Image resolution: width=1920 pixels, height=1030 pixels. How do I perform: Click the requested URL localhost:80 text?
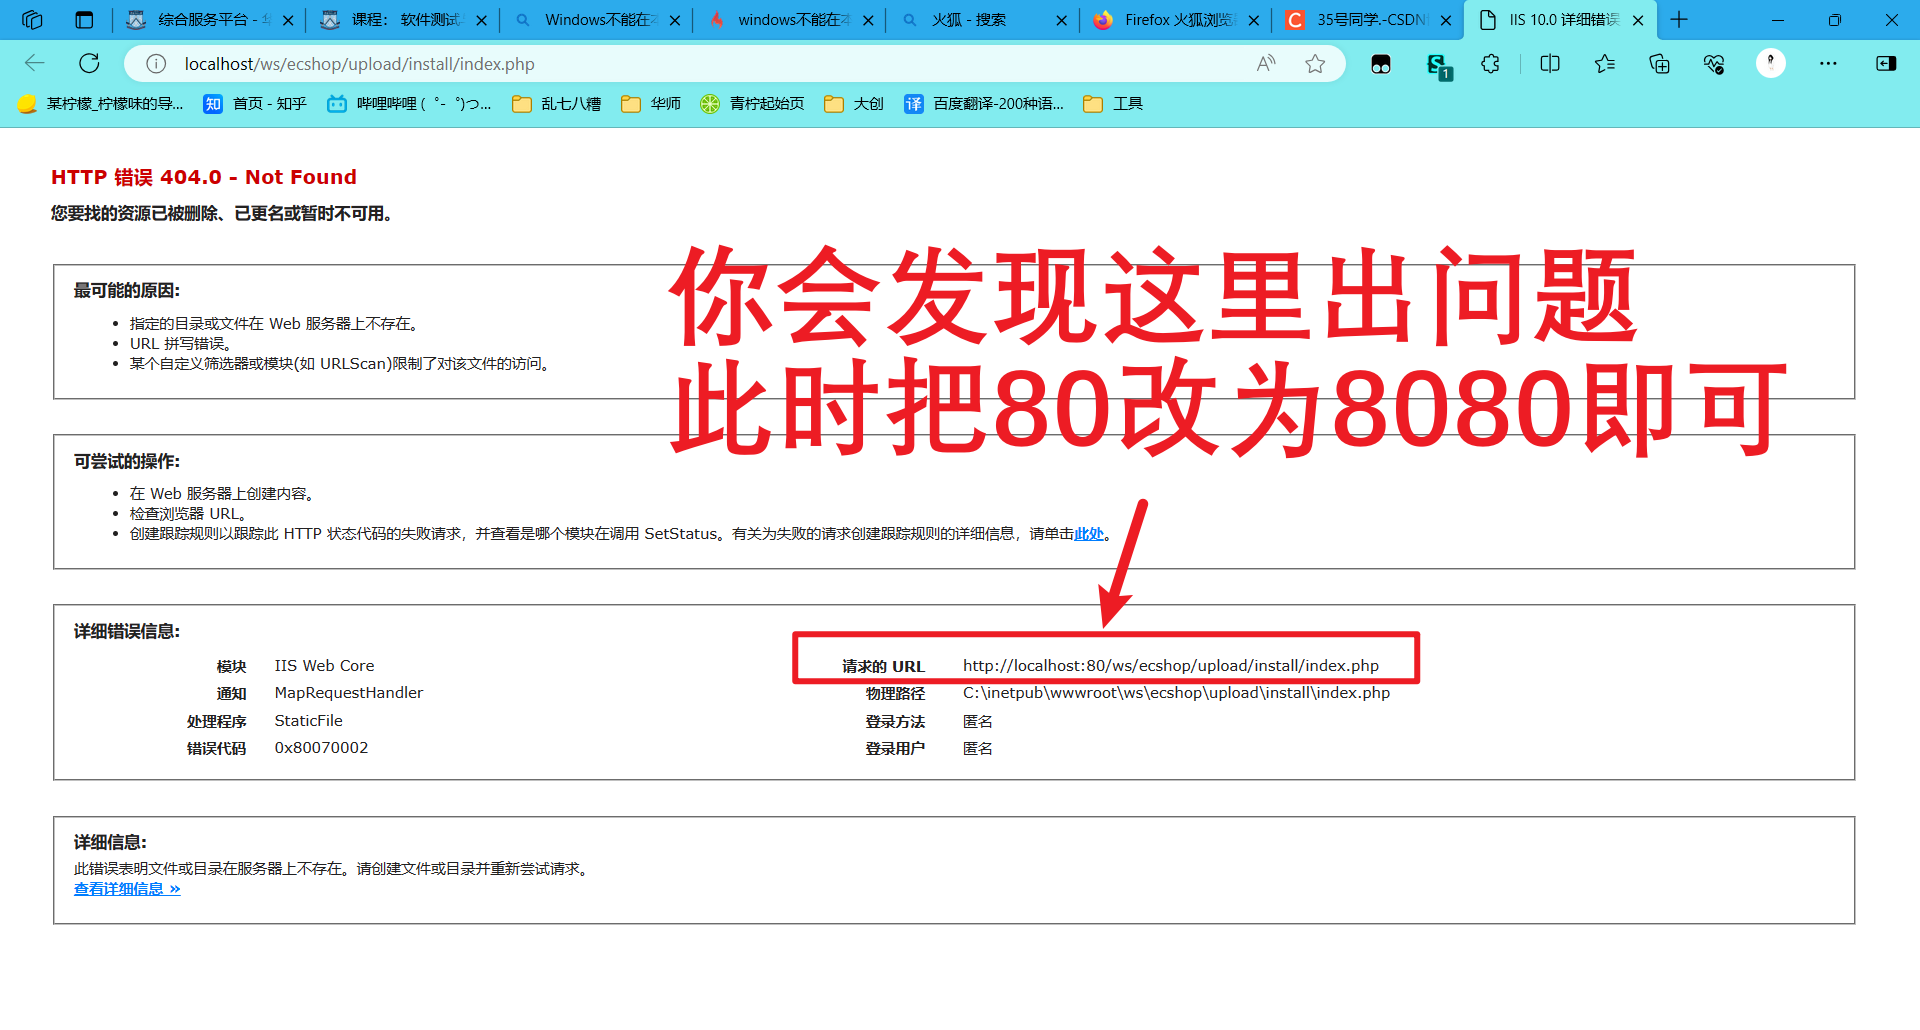[x=1171, y=666]
